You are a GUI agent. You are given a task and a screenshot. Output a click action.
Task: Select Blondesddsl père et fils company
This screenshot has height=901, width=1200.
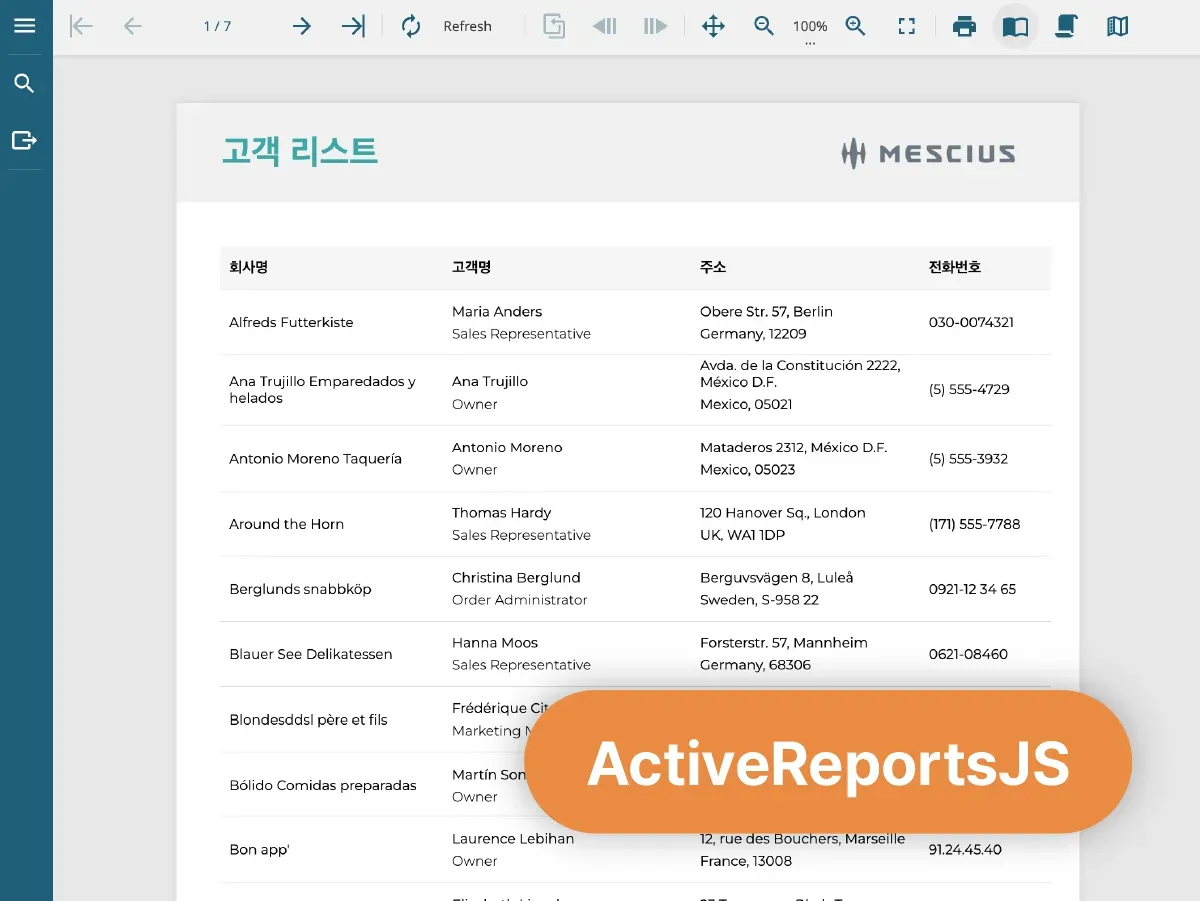[x=308, y=720]
